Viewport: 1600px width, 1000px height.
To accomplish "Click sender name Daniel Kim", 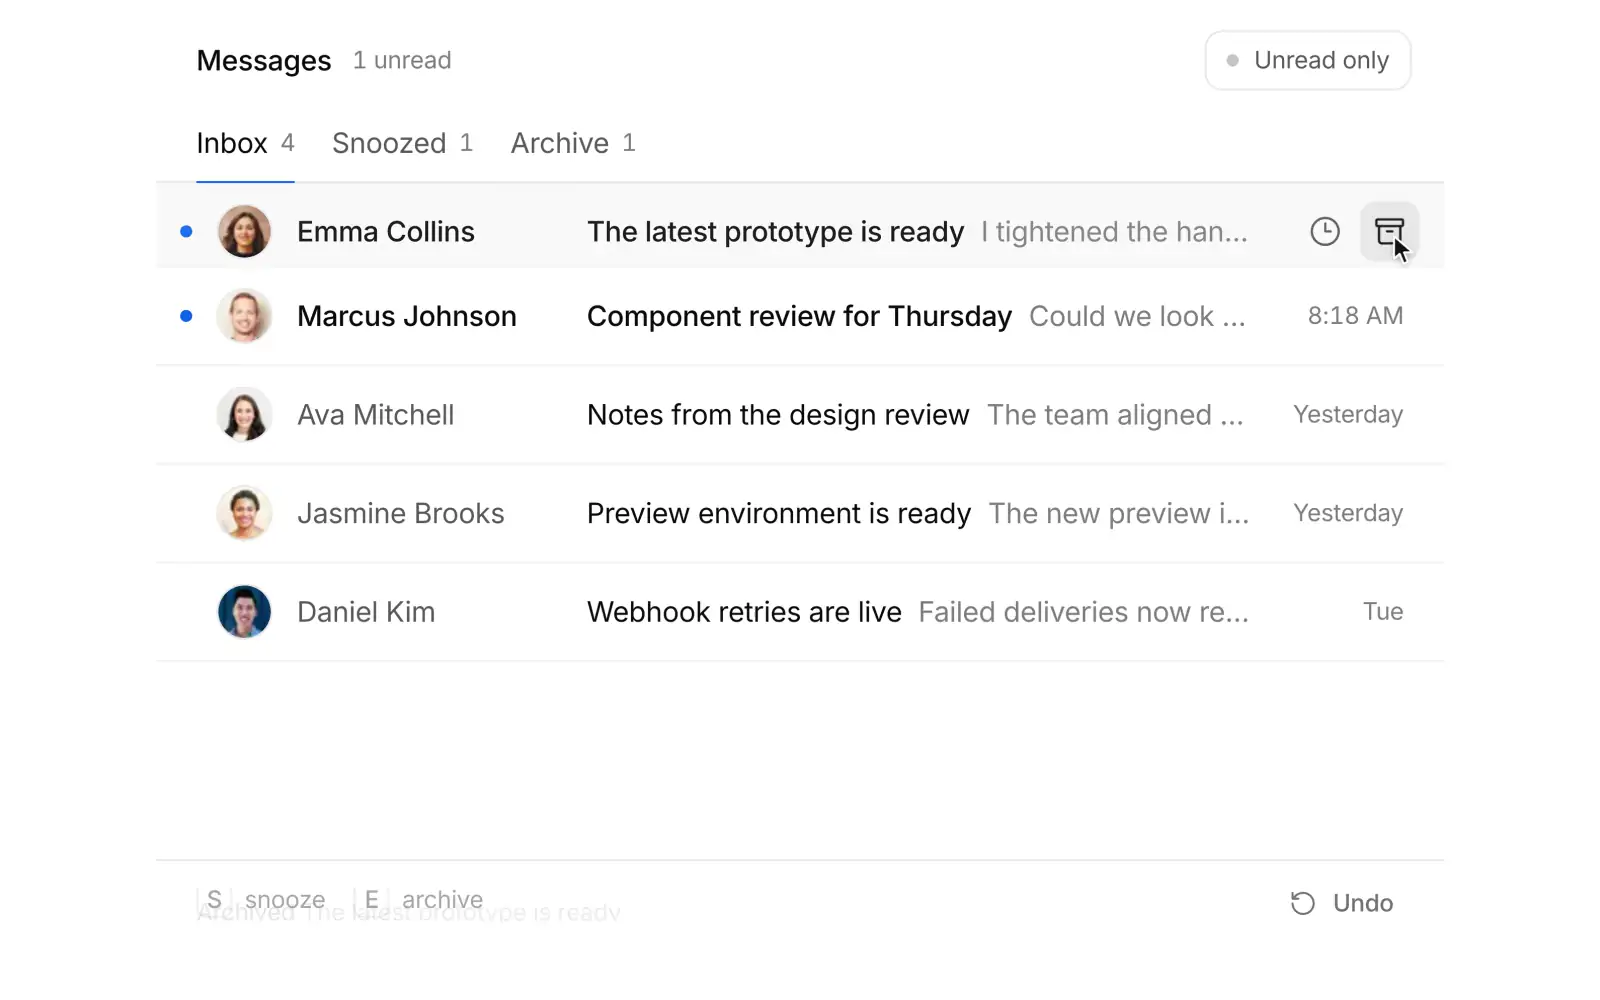I will (366, 612).
